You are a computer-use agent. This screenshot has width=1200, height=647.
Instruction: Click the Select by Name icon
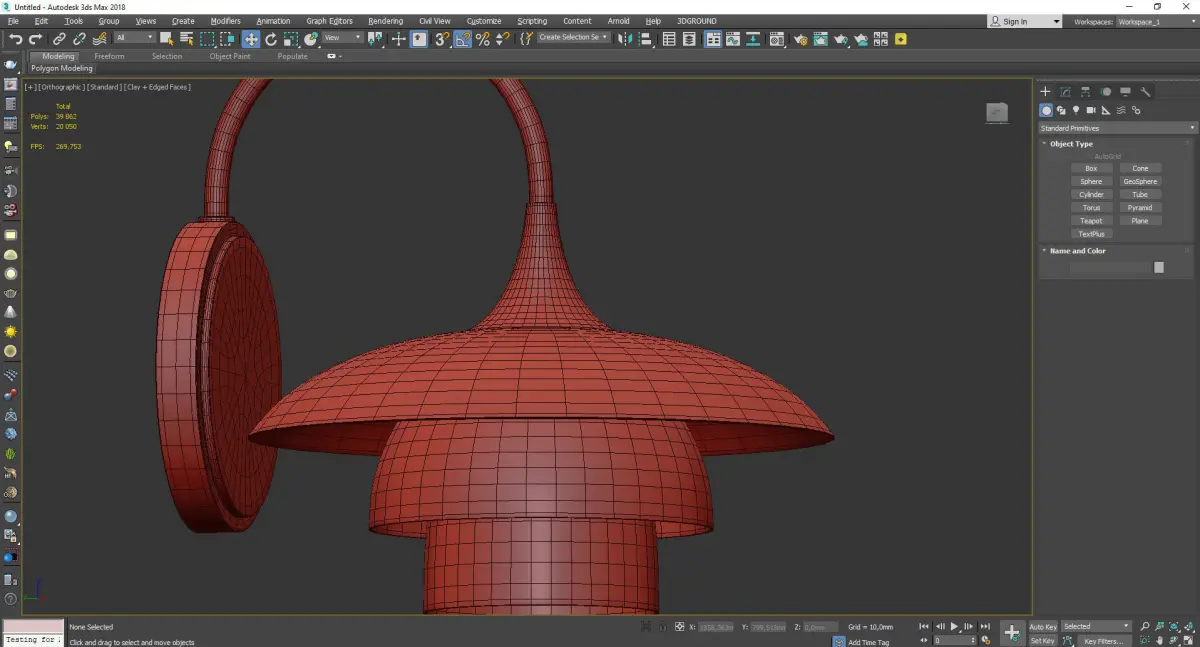186,39
